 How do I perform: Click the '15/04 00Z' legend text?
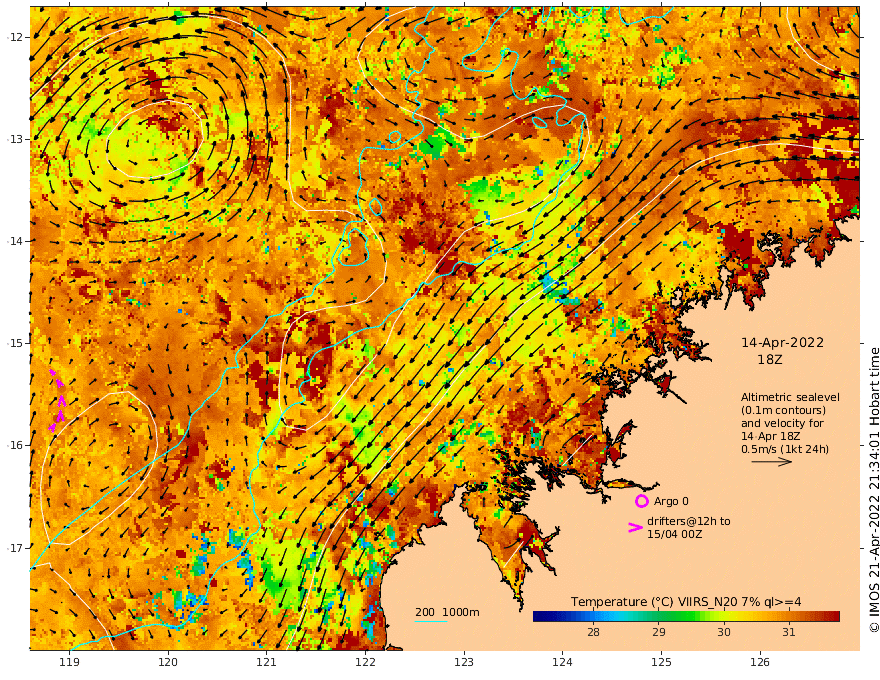tap(674, 534)
